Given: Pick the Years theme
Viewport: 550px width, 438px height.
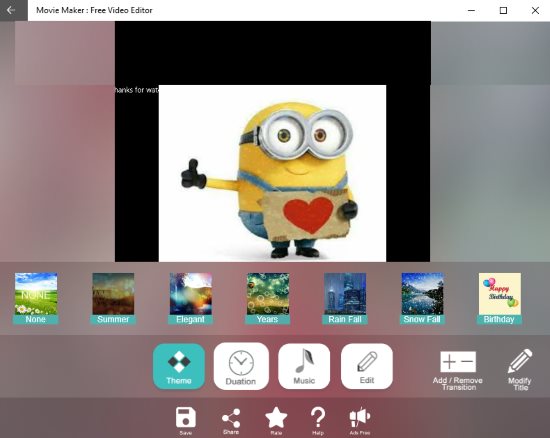Looking at the screenshot, I should tap(268, 298).
